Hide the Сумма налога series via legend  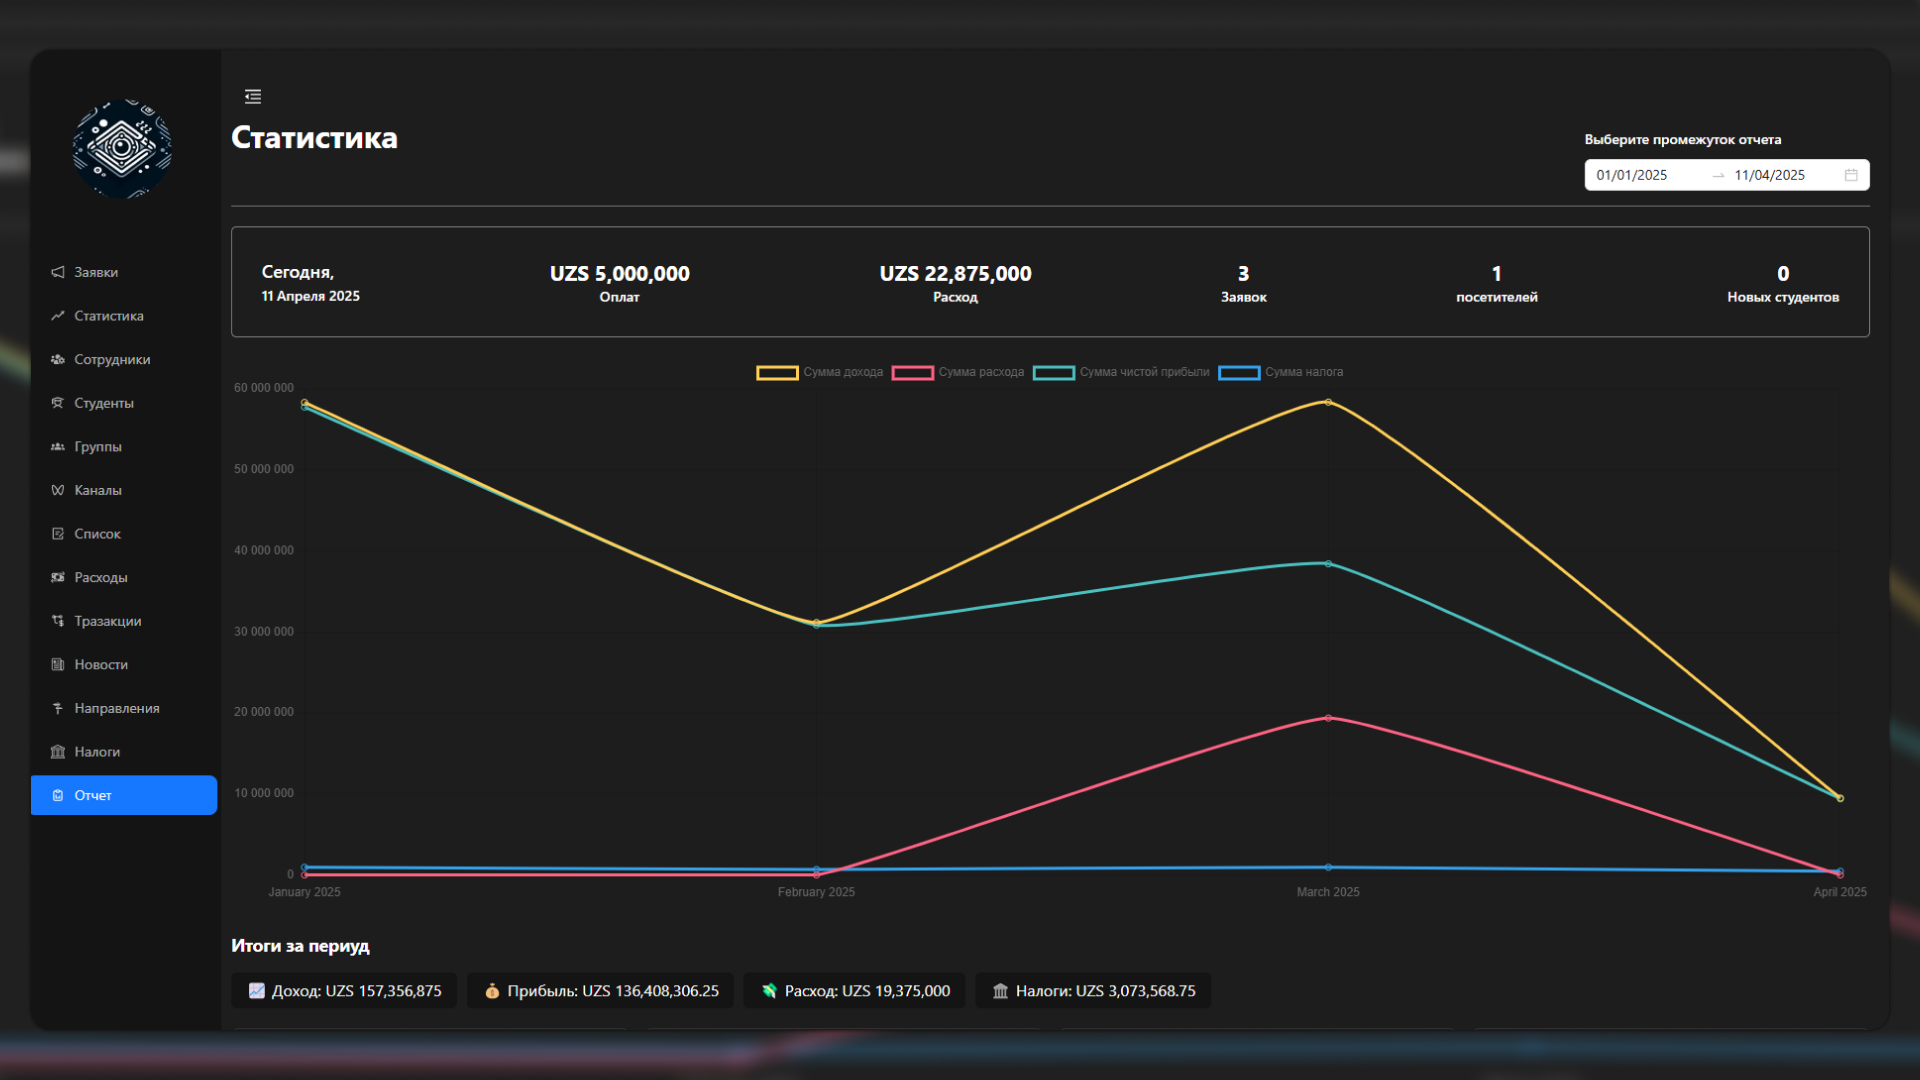pos(1281,372)
